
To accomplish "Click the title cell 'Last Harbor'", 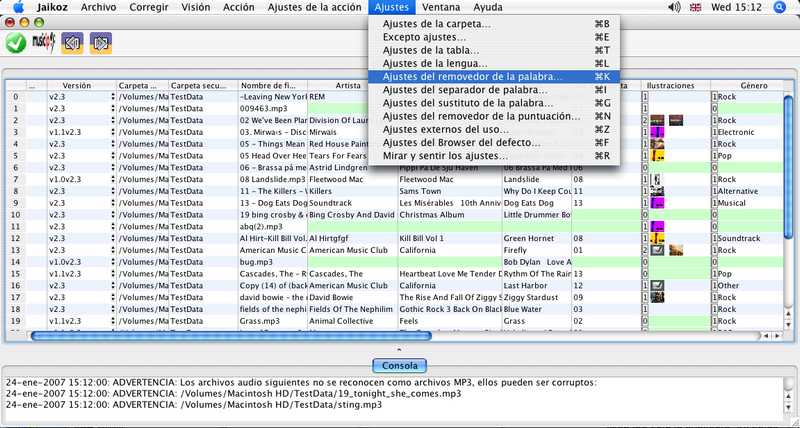I will (537, 286).
